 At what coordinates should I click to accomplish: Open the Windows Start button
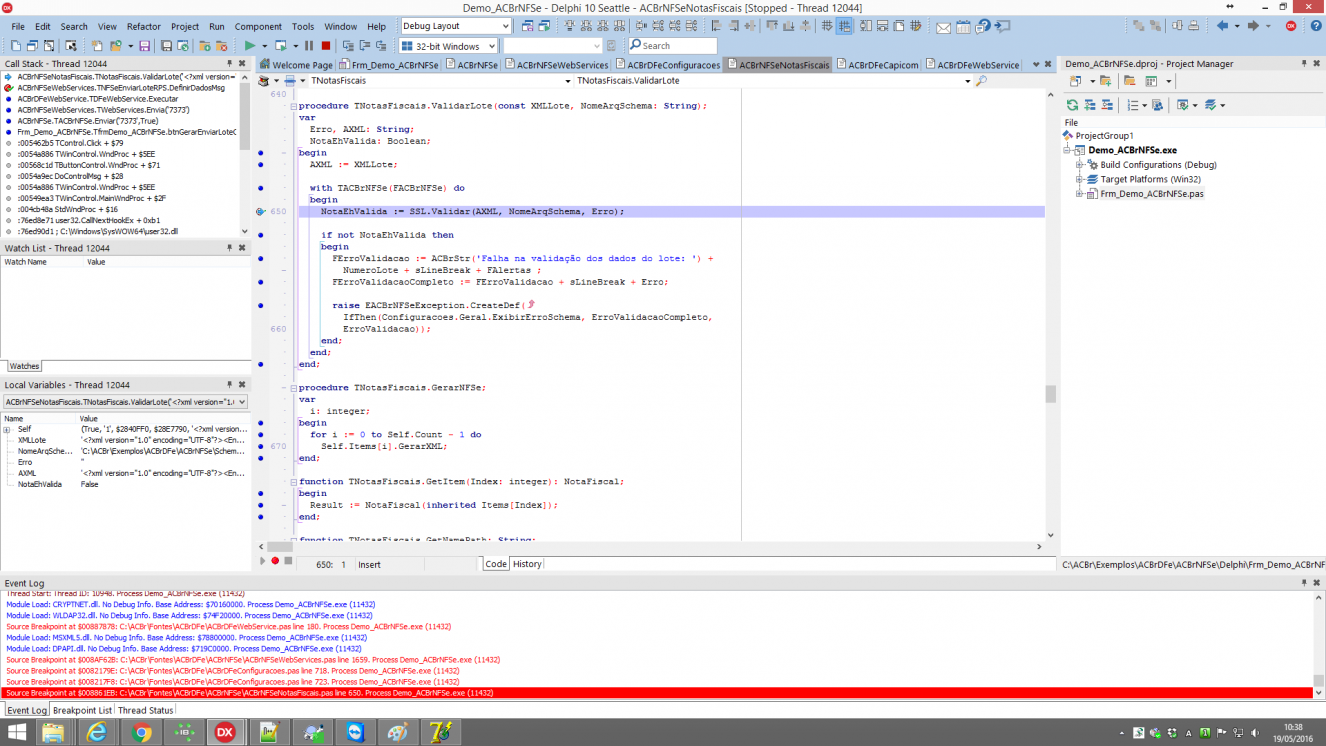pyautogui.click(x=18, y=732)
